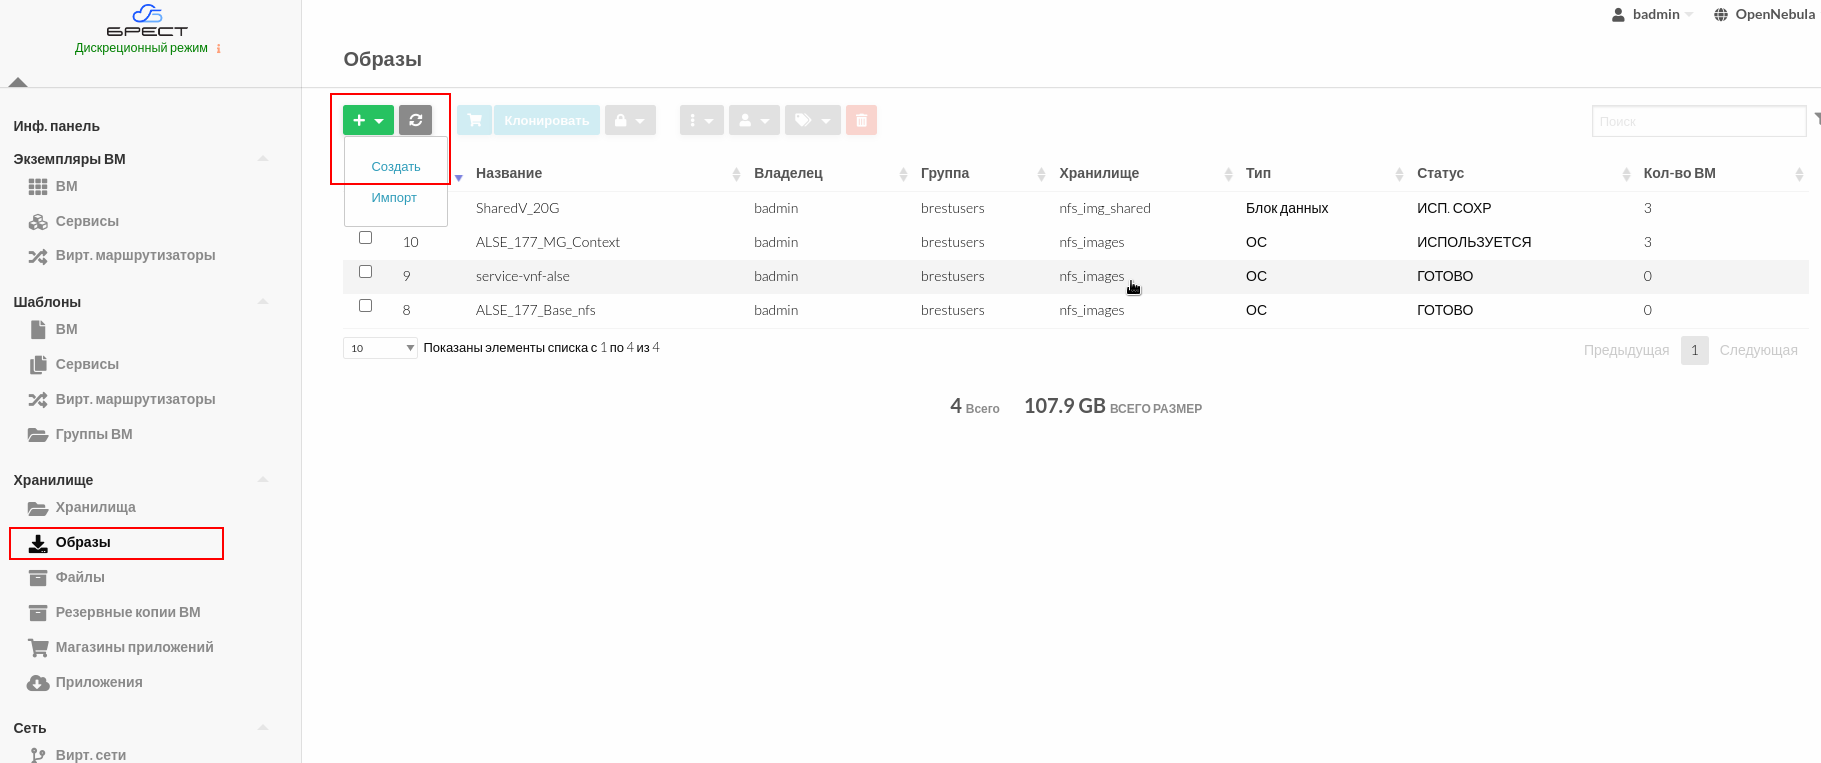Viewport: 1821px width, 763px height.
Task: Open Группы ВМ under templates
Action: click(94, 434)
